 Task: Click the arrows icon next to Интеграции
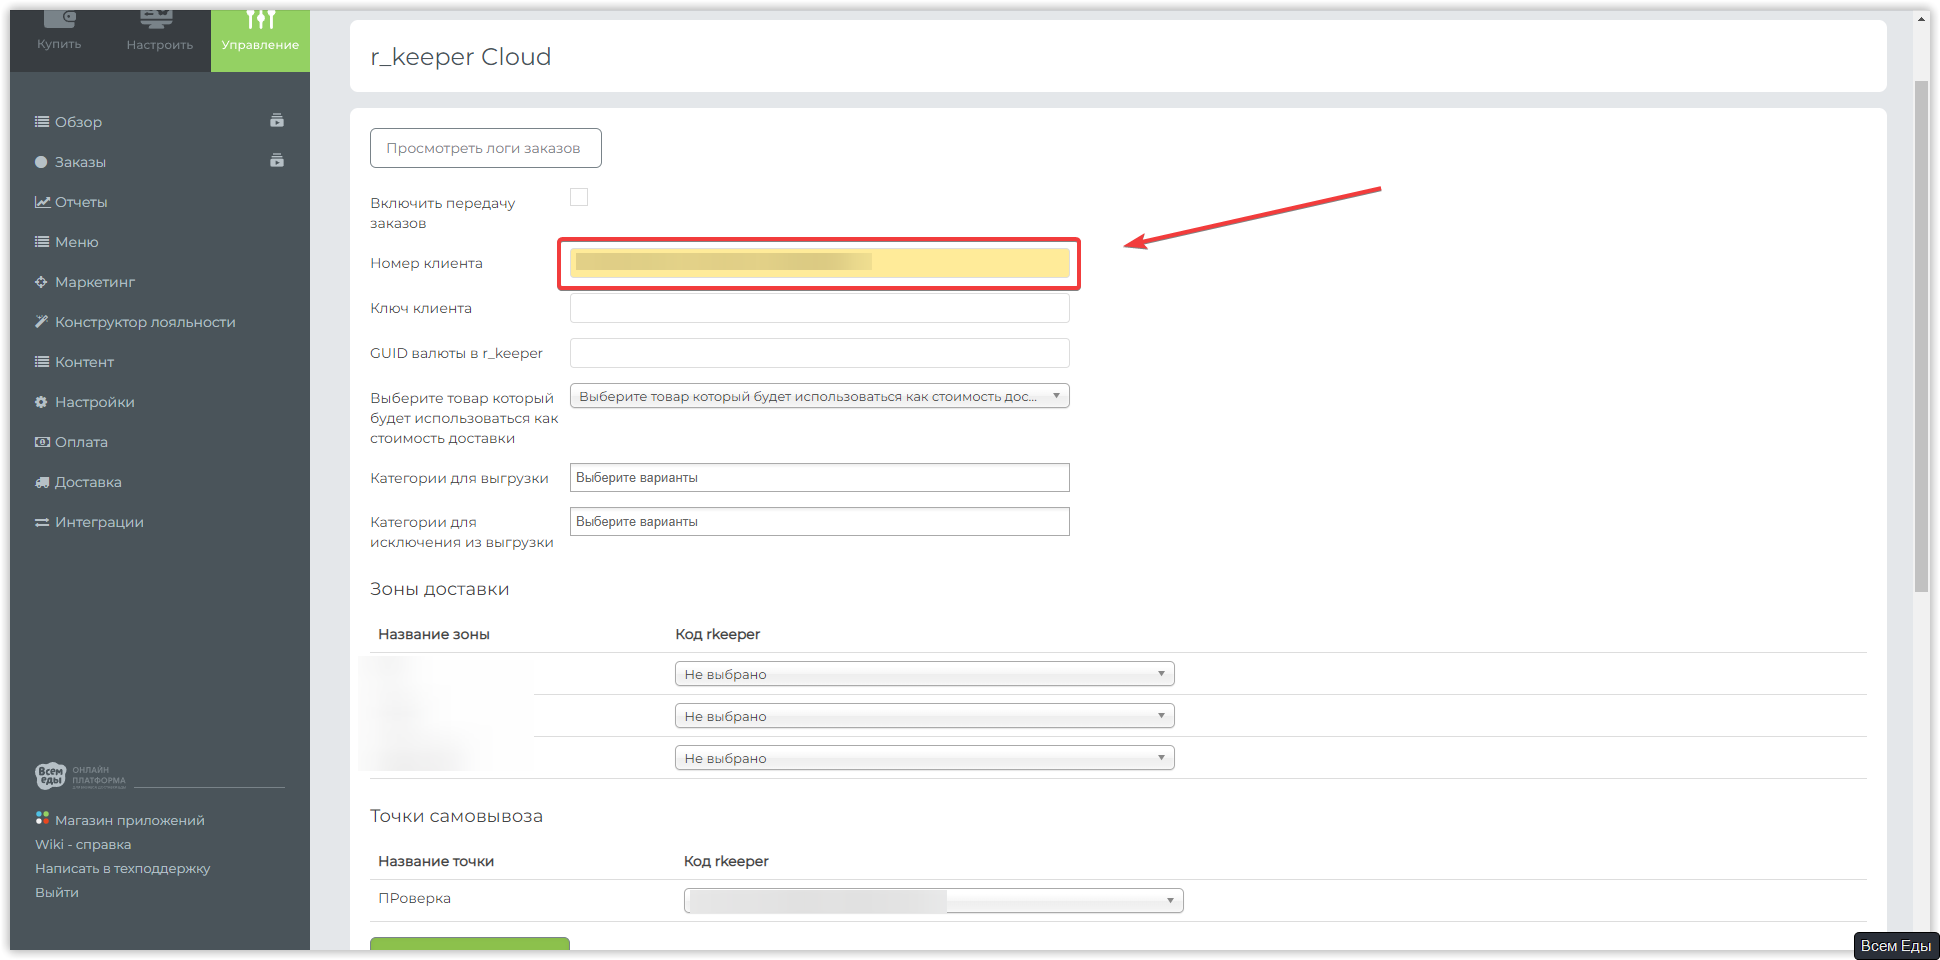(42, 522)
